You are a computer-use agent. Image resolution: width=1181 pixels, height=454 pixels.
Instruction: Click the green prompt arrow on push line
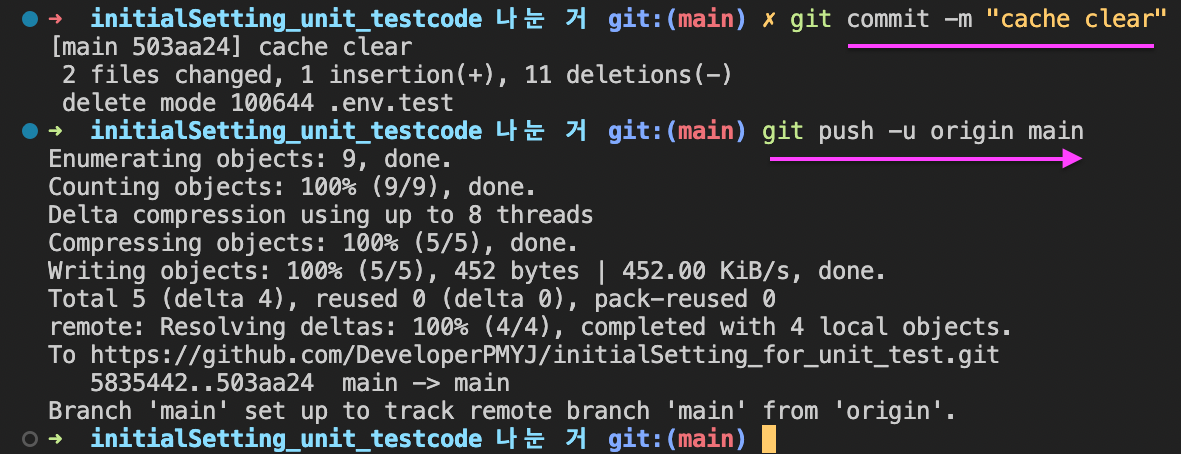pos(56,132)
